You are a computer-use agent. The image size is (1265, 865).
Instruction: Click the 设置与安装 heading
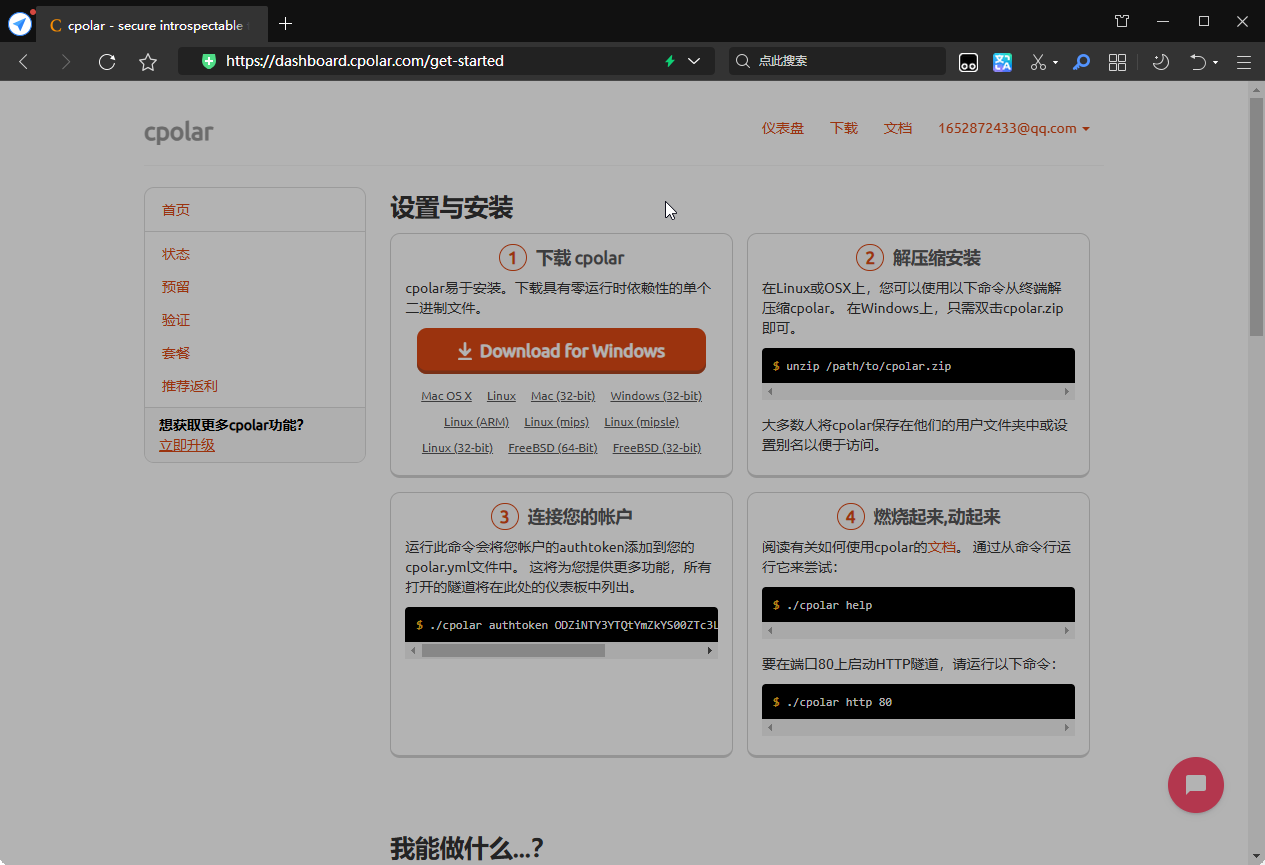pos(451,208)
